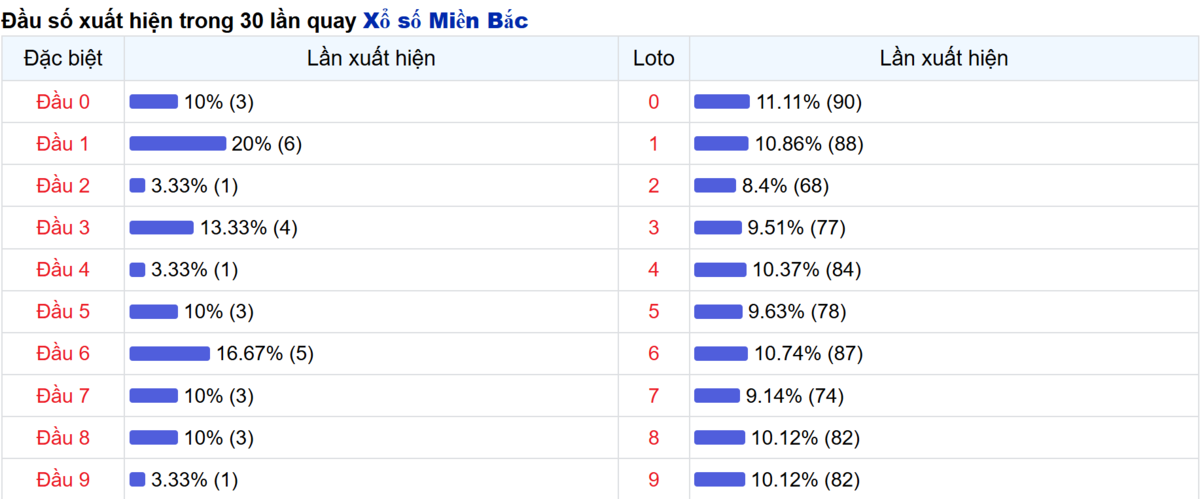Click the Loto 2 bar showing 8.4%

(x=715, y=186)
